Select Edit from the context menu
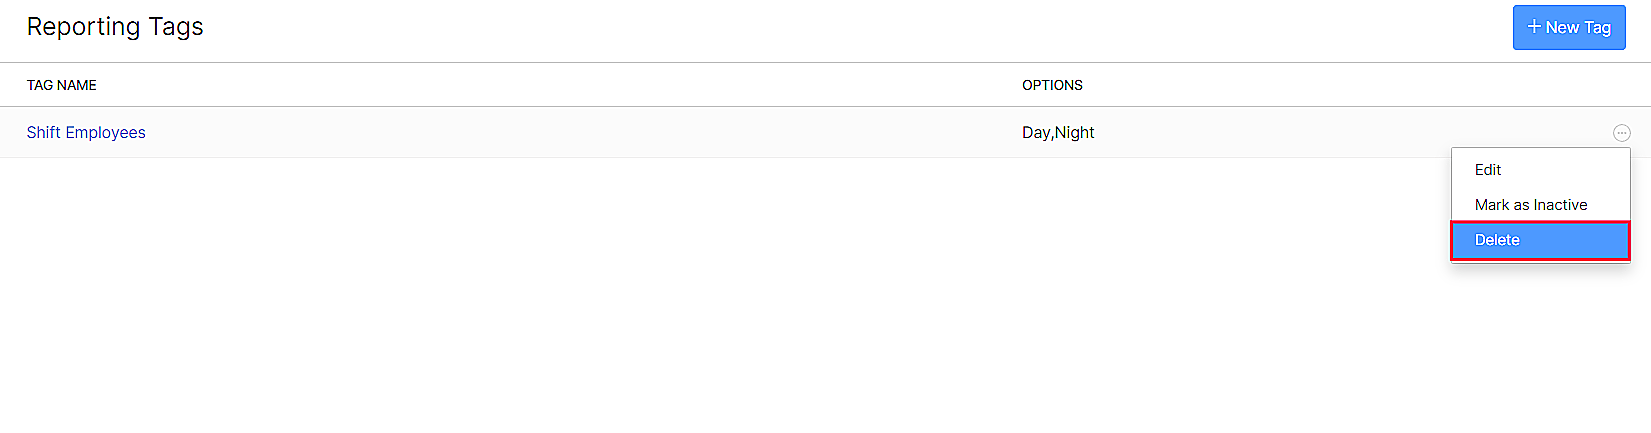This screenshot has height=433, width=1651. tap(1488, 170)
